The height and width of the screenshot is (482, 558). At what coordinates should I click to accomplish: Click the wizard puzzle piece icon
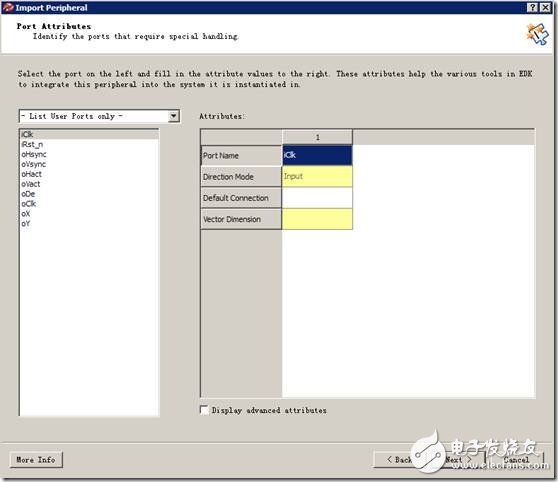[537, 34]
